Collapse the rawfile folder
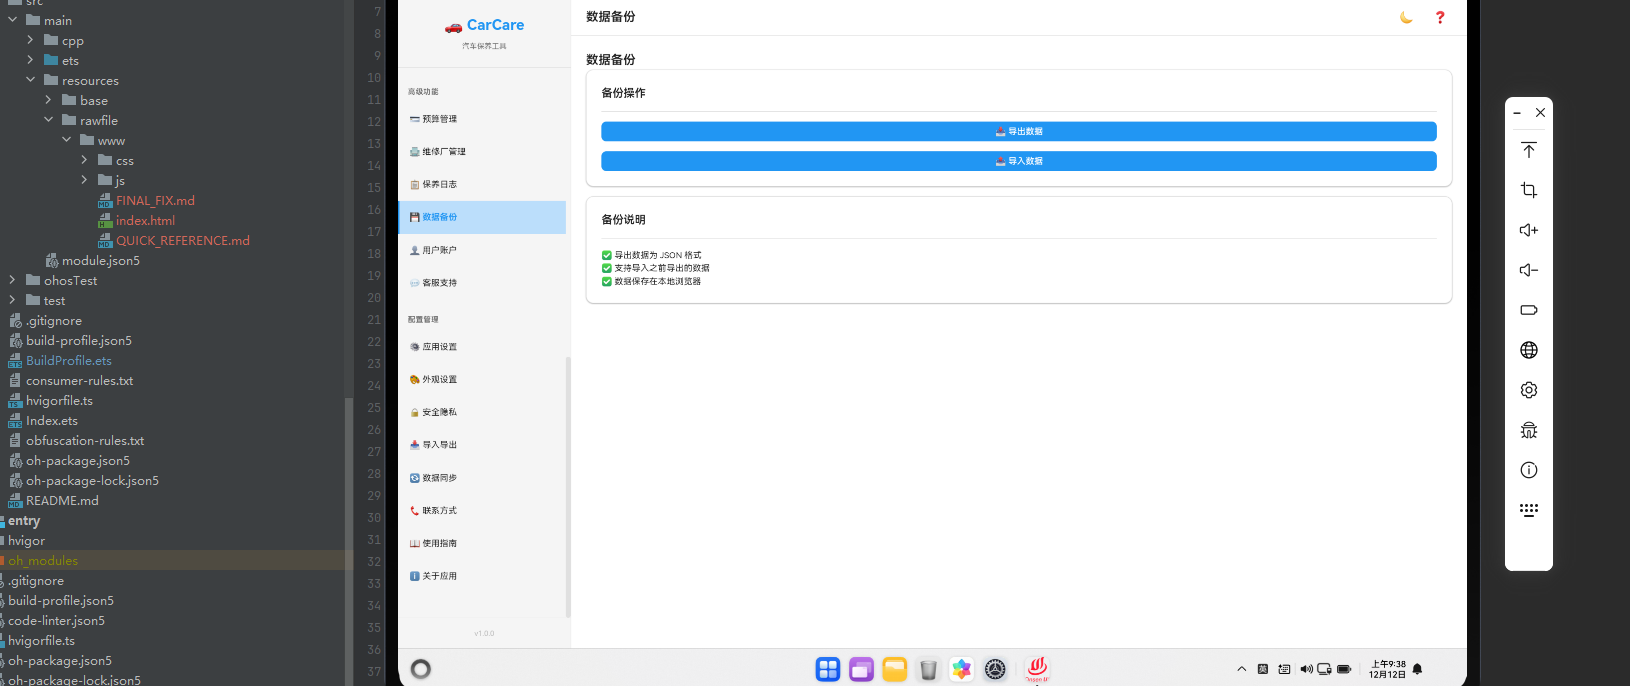The width and height of the screenshot is (1630, 686). click(48, 120)
